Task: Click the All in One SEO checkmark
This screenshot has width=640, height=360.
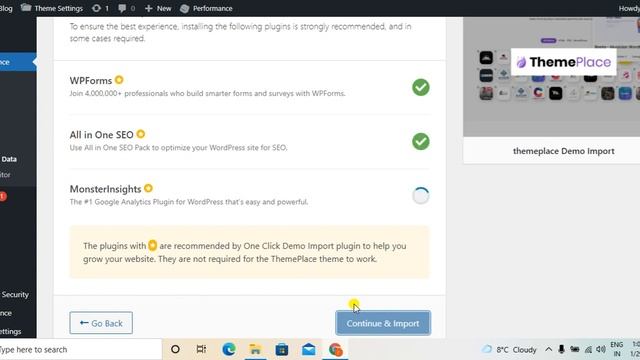Action: pos(421,142)
